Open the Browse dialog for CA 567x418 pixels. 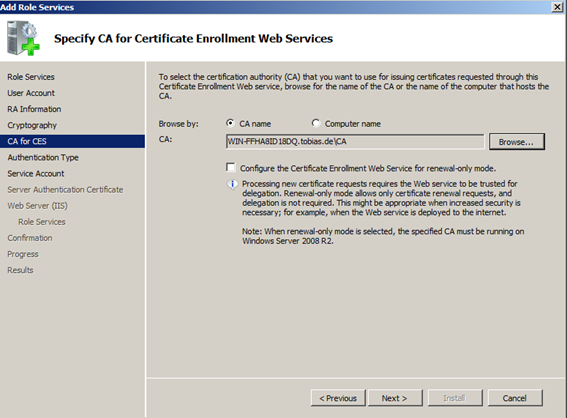tap(517, 142)
